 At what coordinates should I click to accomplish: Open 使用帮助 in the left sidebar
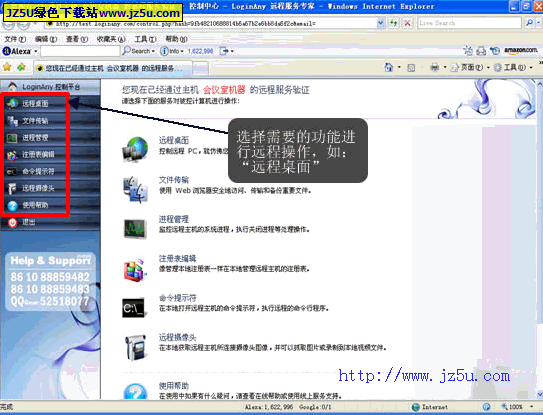35,205
